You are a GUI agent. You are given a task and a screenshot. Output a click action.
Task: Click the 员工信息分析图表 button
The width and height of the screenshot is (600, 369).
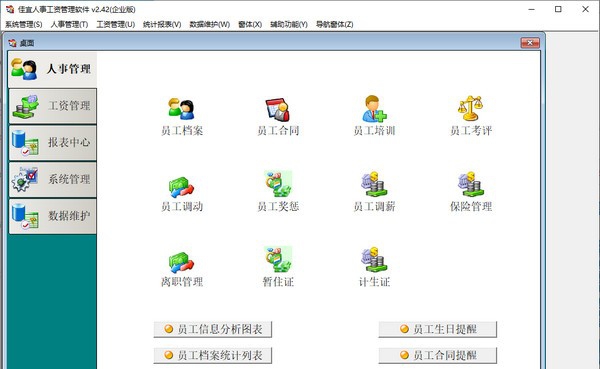click(x=213, y=329)
